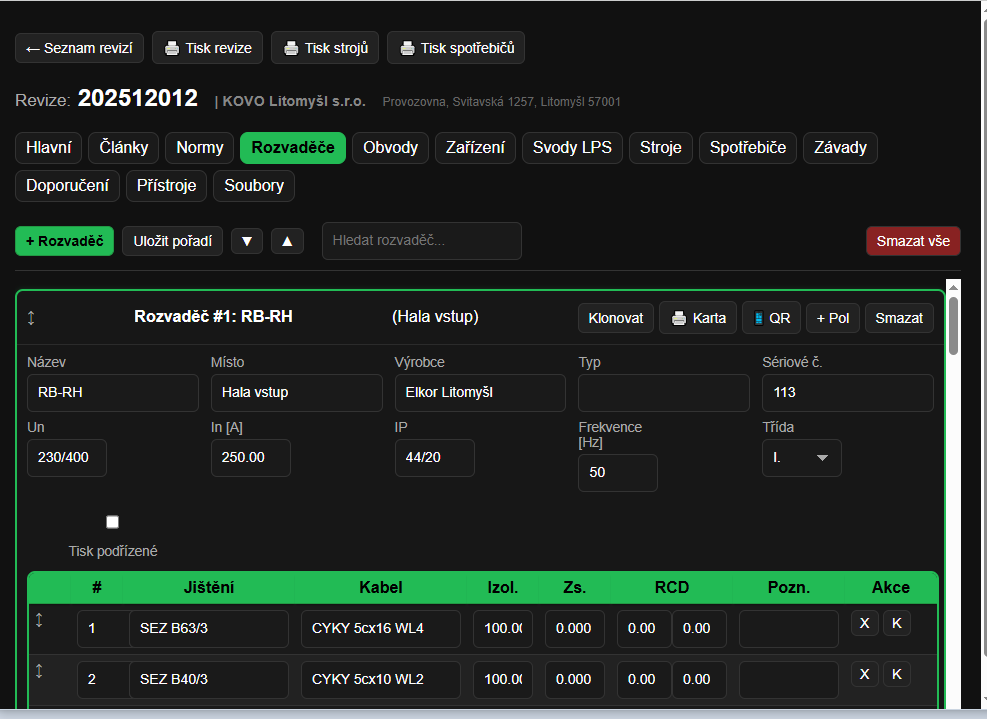Open the QR code for switchboard RB-RH
Image resolution: width=987 pixels, height=719 pixels.
point(771,318)
